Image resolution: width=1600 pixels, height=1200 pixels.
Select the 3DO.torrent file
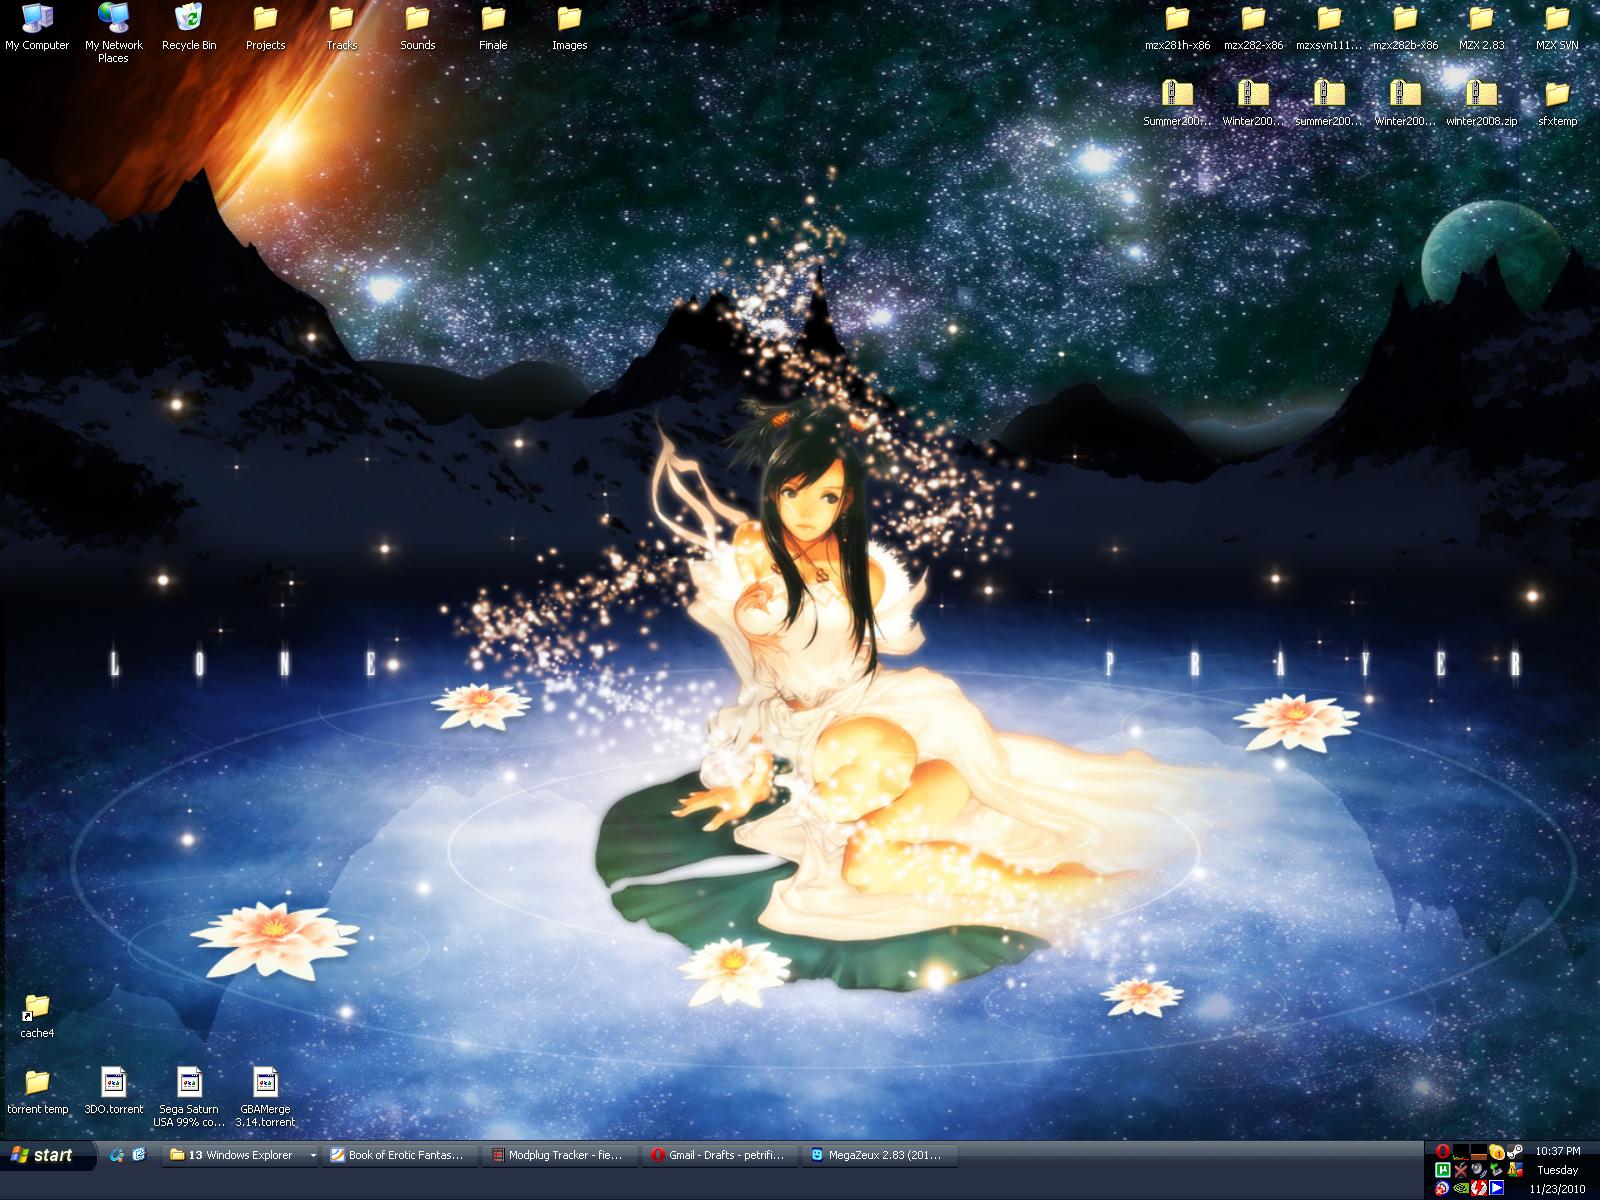[x=113, y=1091]
